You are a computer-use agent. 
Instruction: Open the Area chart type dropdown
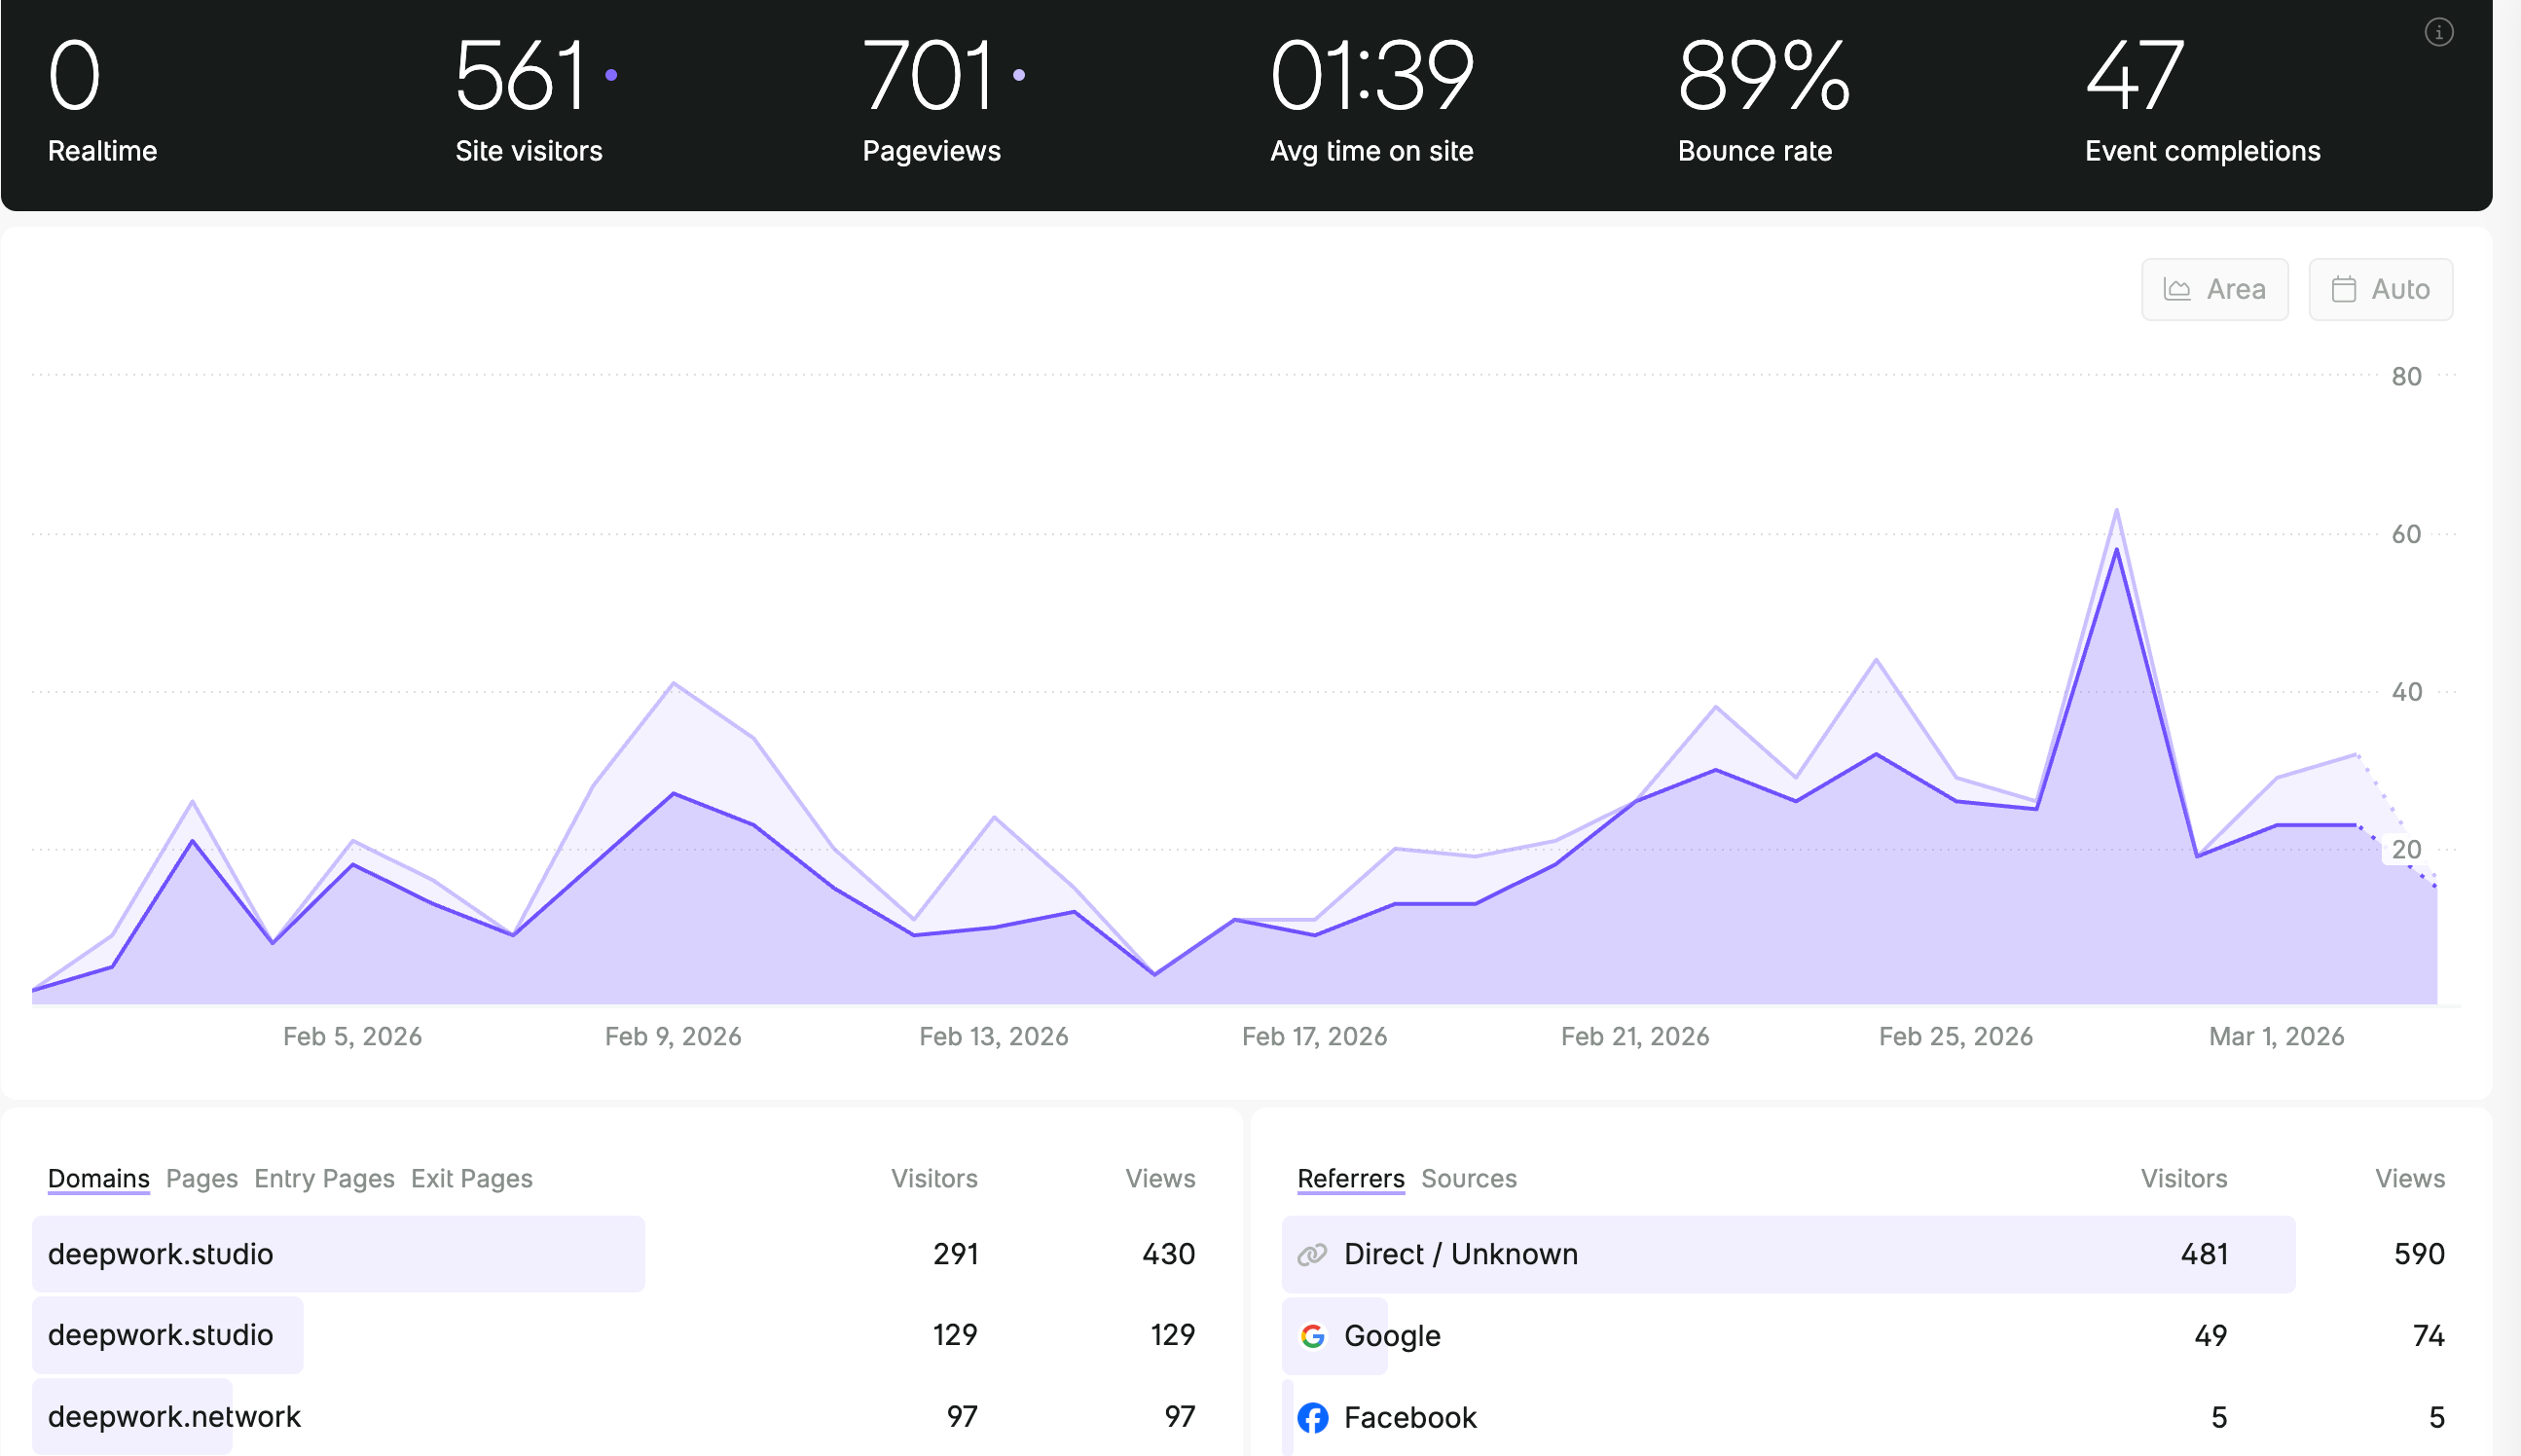(x=2214, y=290)
